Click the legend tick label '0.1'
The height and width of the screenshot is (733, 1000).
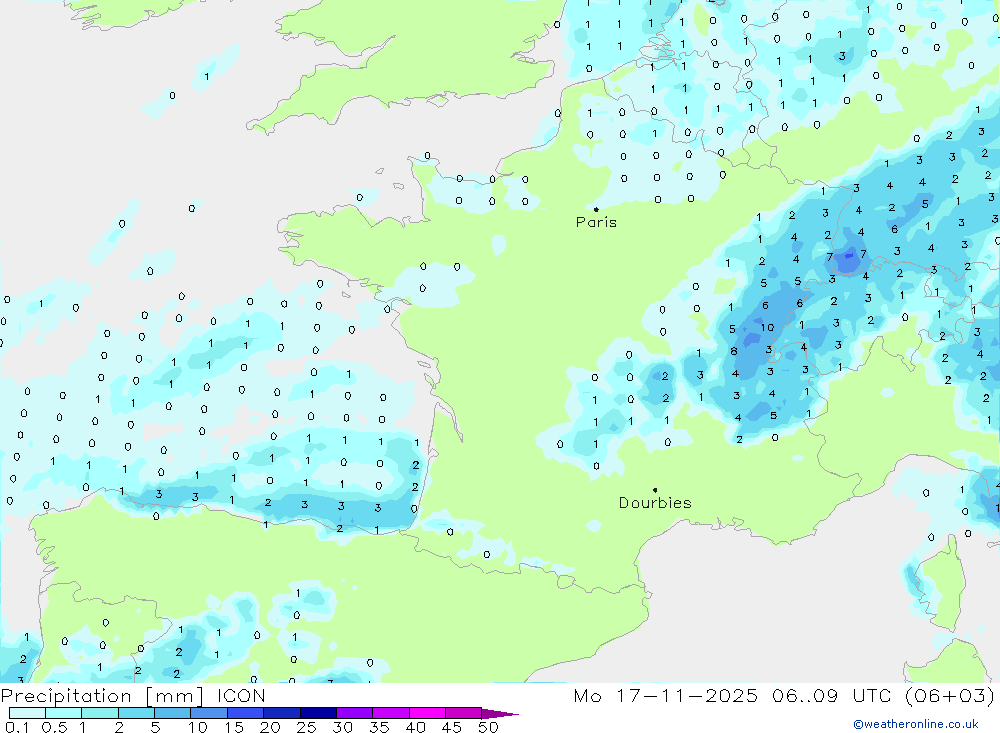(17, 727)
